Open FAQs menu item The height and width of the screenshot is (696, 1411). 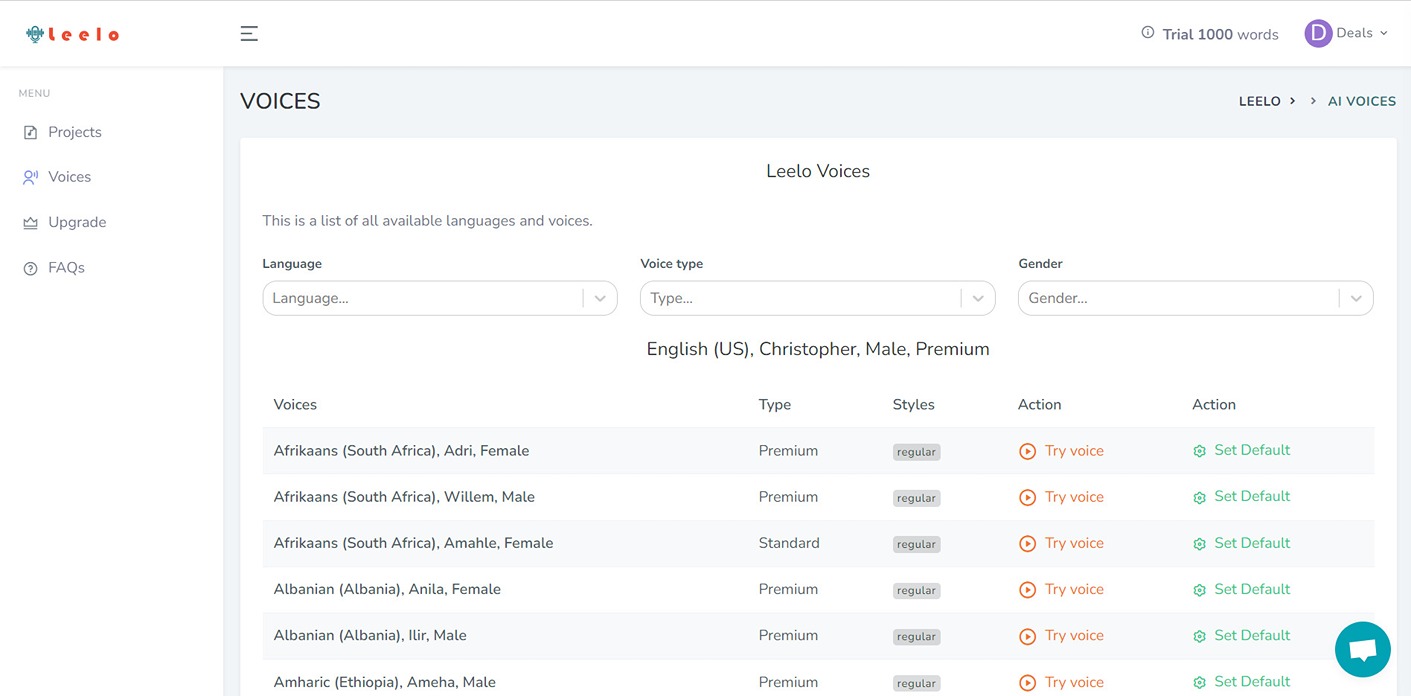66,268
